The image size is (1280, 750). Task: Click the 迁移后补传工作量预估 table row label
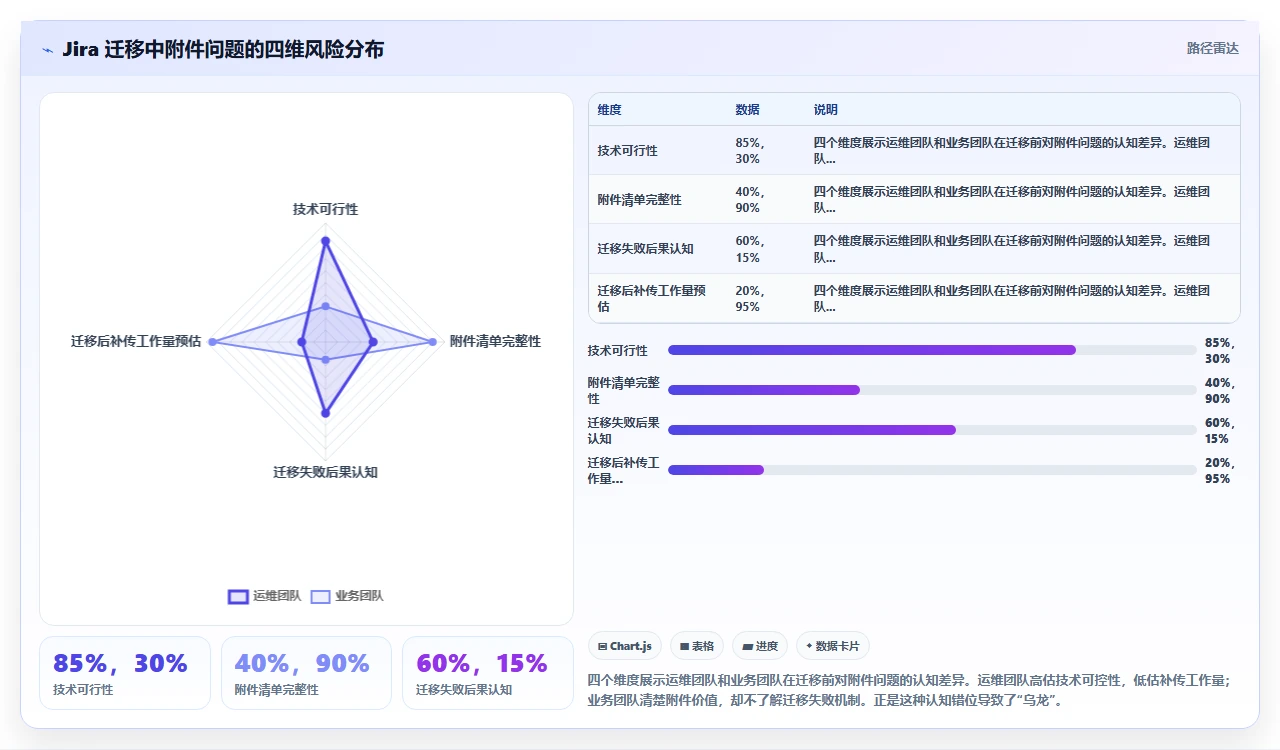(x=652, y=298)
